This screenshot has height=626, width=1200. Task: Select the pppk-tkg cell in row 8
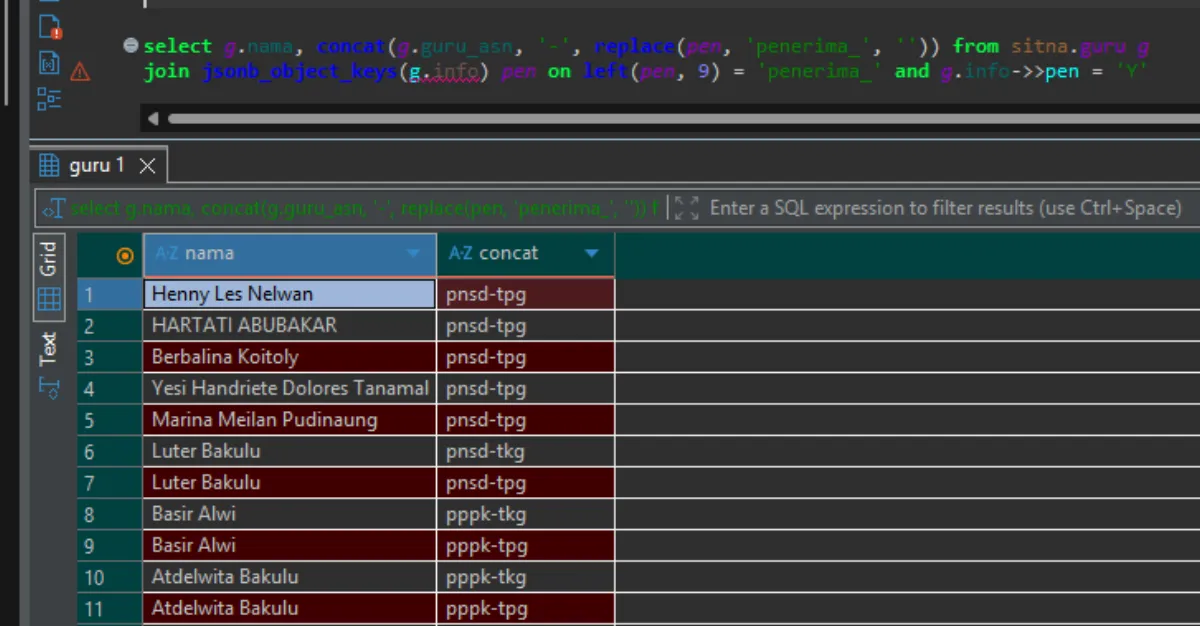tap(526, 514)
